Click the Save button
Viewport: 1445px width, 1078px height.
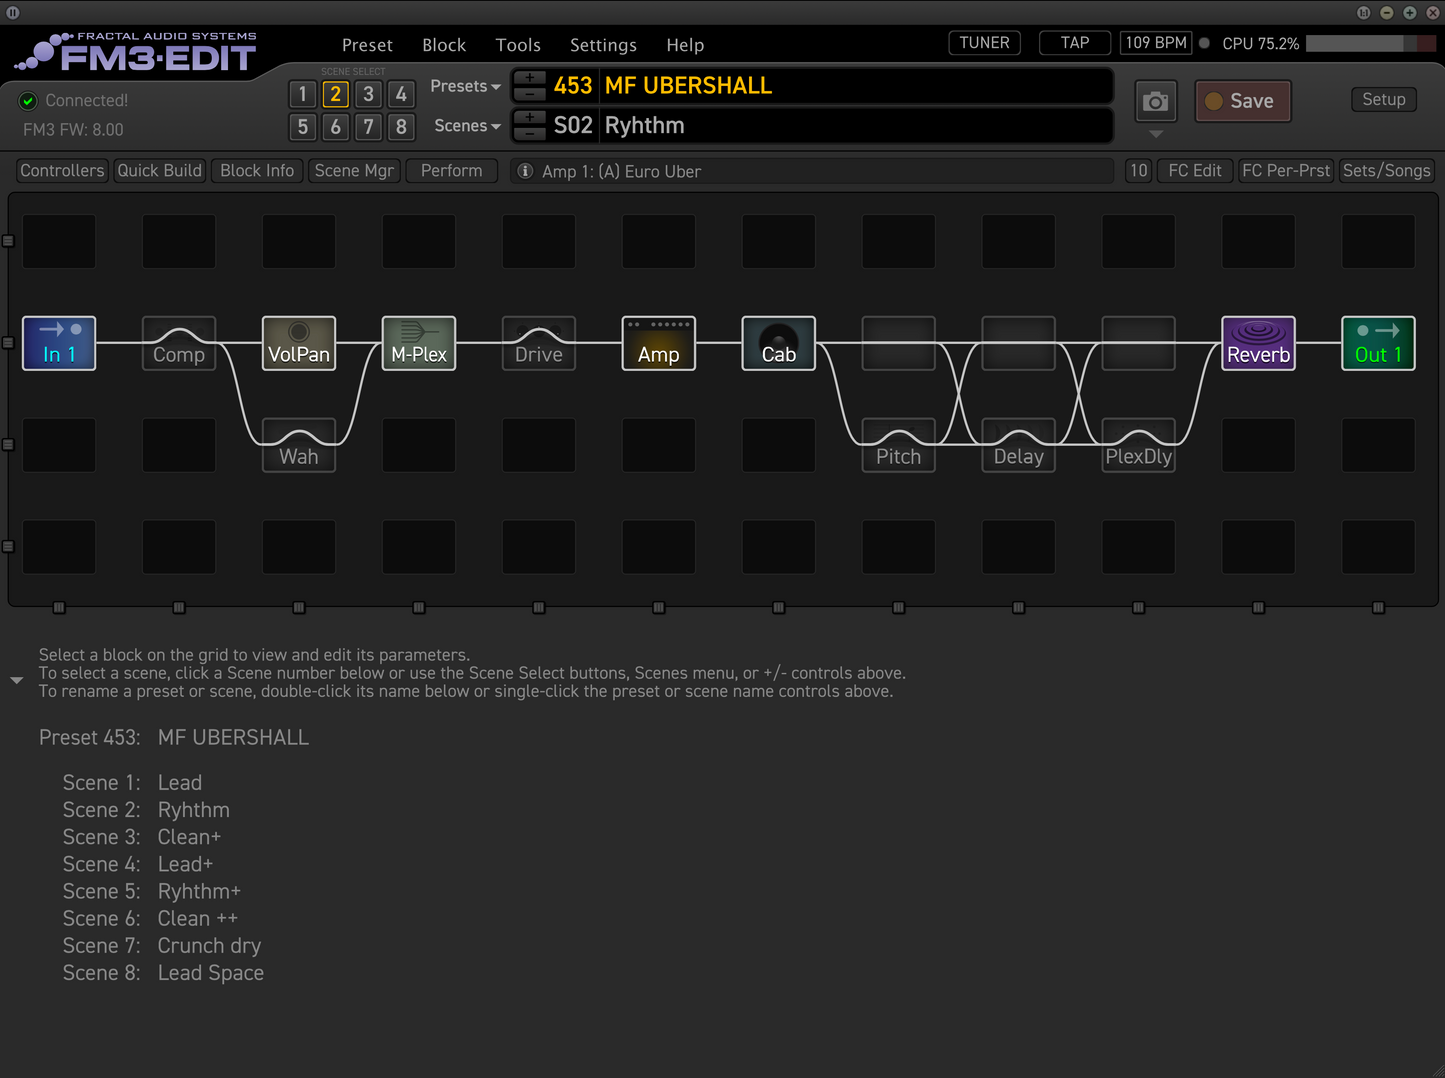[x=1243, y=101]
